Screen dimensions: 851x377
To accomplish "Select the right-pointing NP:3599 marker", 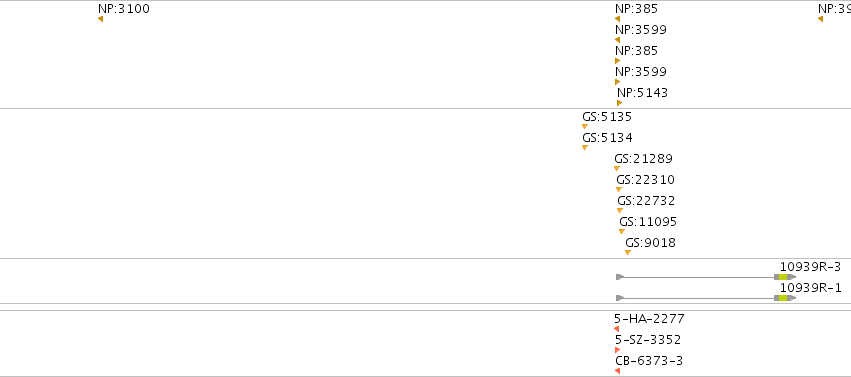I will (x=618, y=82).
